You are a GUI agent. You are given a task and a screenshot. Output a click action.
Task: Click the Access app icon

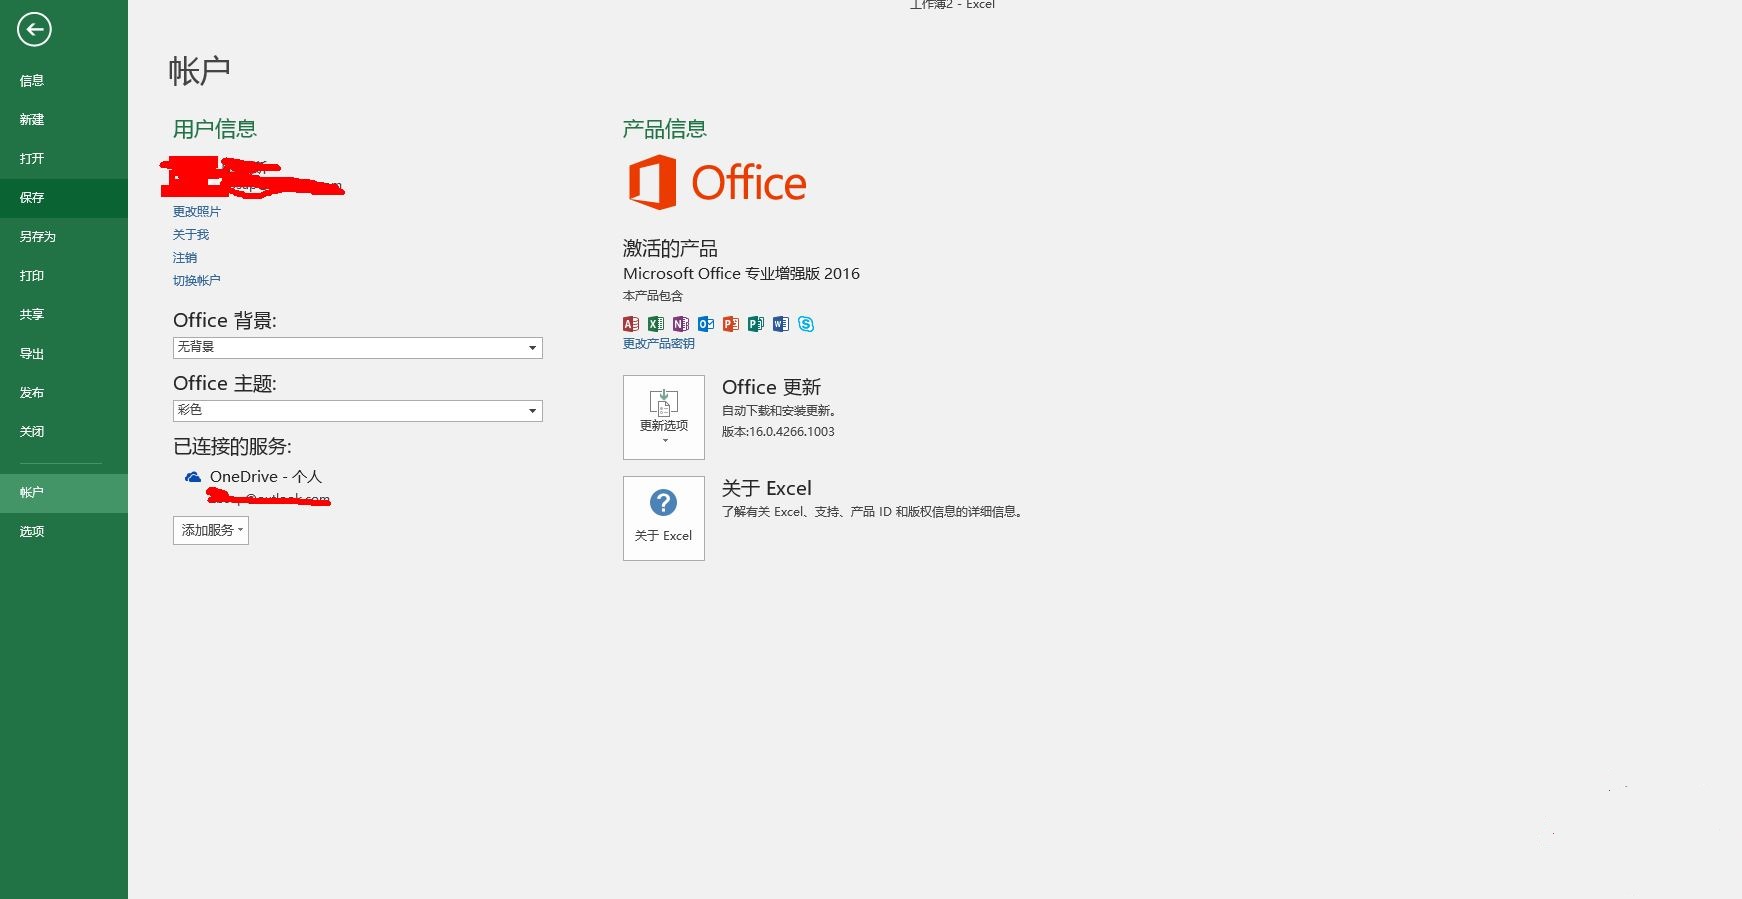(x=631, y=324)
